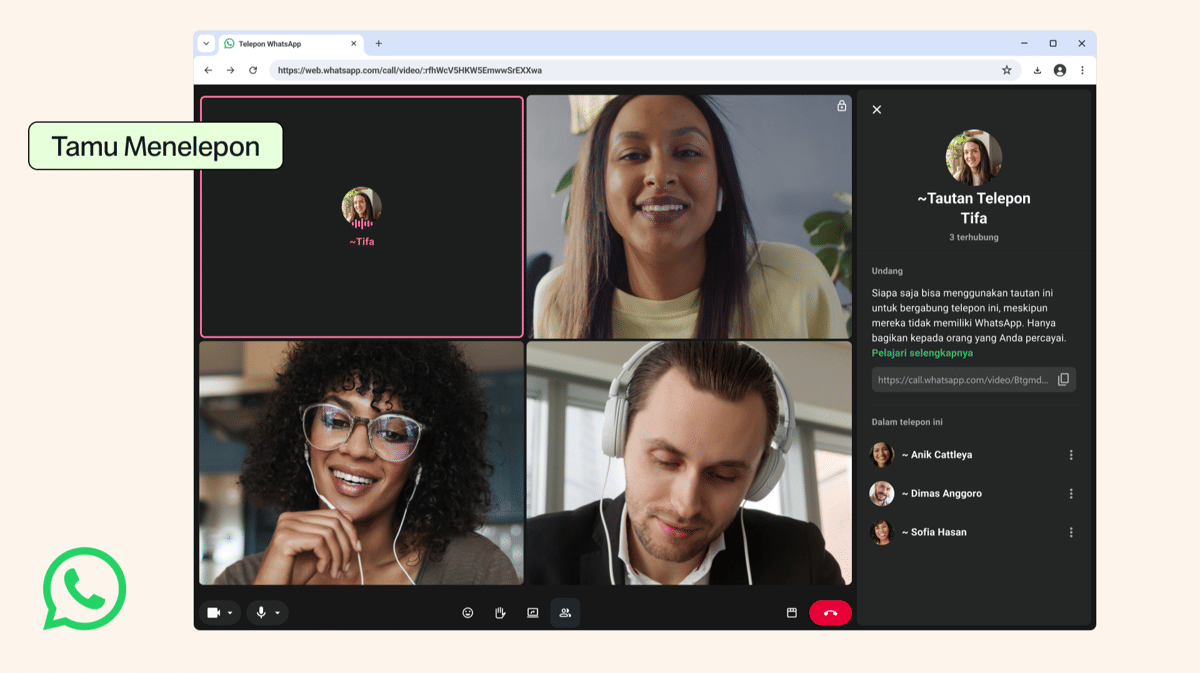Screen dimensions: 1200x673
Task: Open more options for Dimas Anggoro
Action: click(x=1071, y=494)
